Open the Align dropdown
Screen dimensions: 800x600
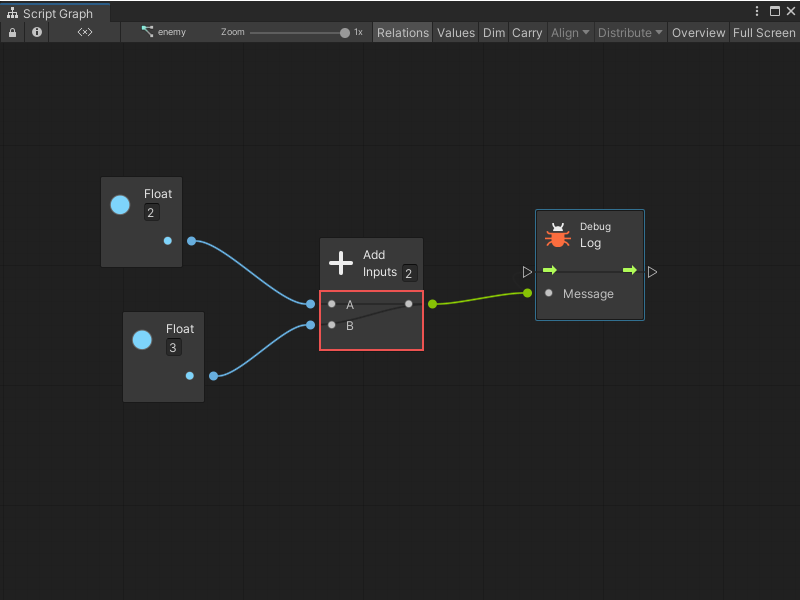(570, 32)
